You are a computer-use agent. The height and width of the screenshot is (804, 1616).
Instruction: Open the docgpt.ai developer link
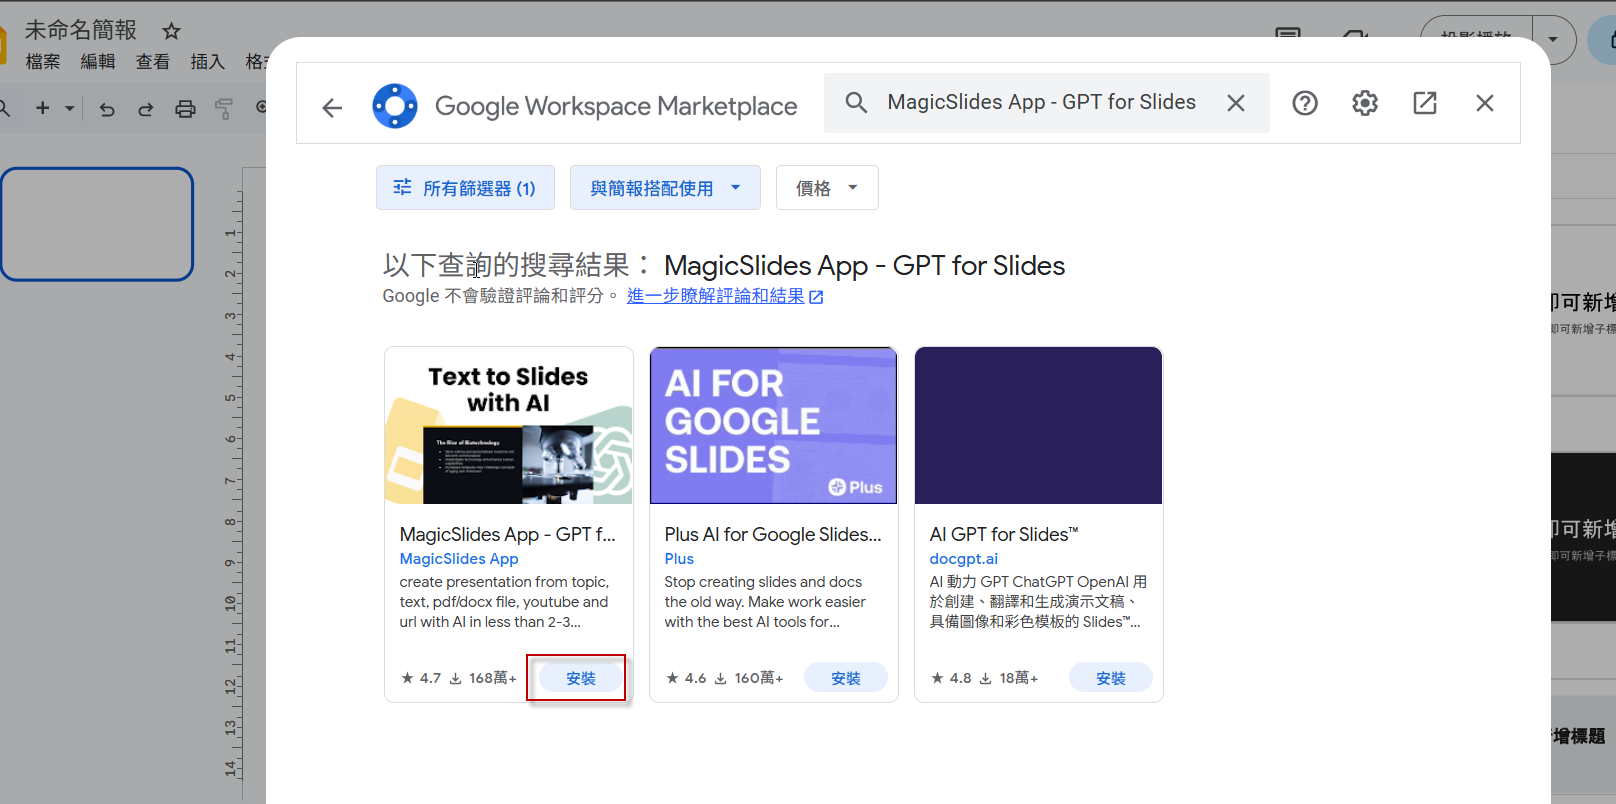(x=964, y=559)
